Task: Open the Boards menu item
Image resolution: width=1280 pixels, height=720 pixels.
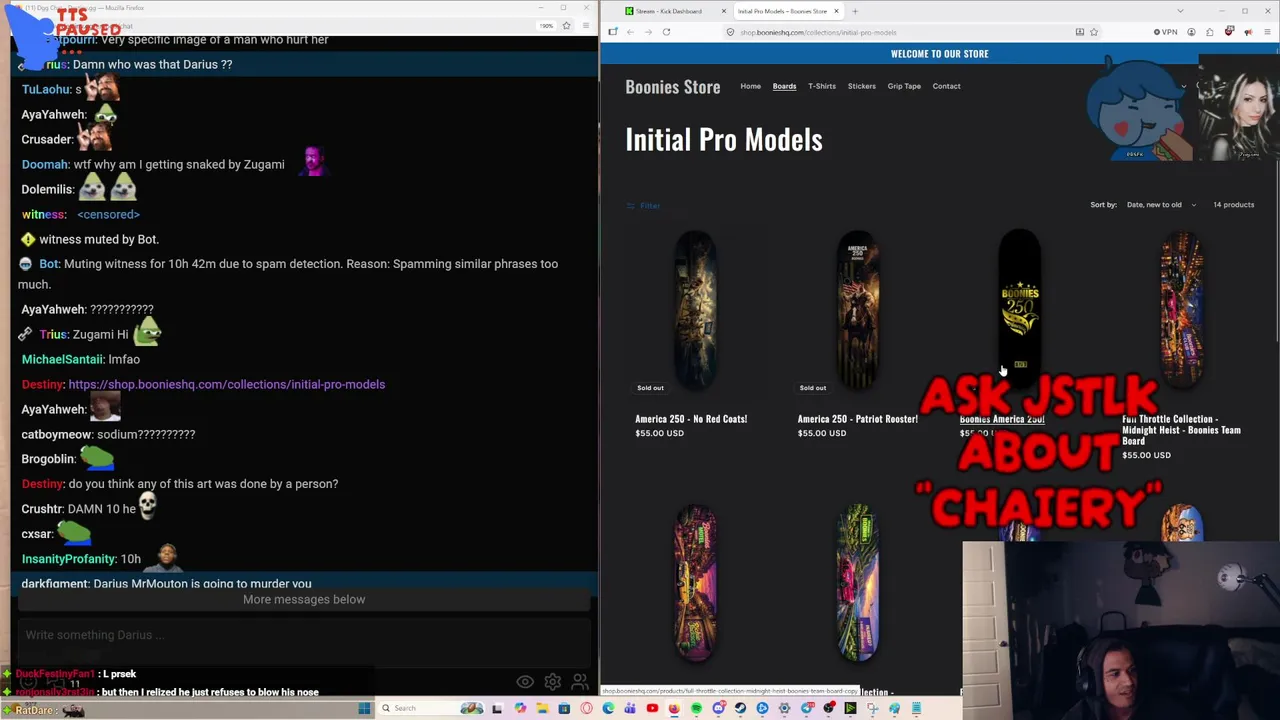Action: click(x=785, y=86)
